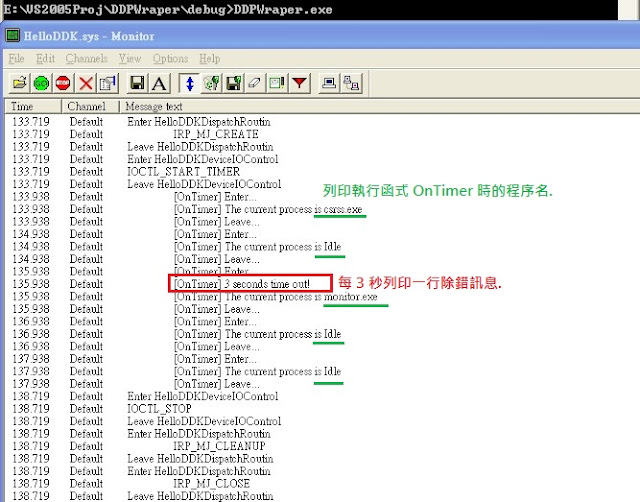Image resolution: width=640 pixels, height=502 pixels.
Task: Open the View menu
Action: pyautogui.click(x=130, y=59)
